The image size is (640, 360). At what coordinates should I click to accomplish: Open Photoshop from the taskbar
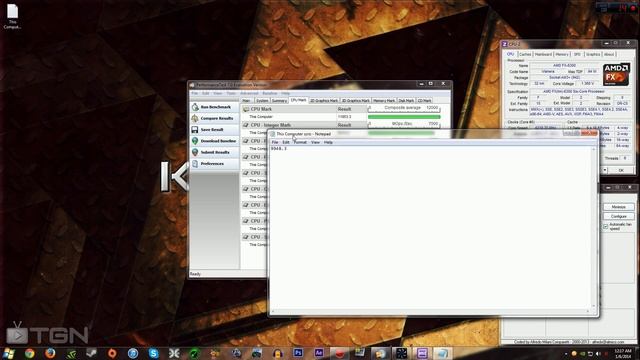298,353
